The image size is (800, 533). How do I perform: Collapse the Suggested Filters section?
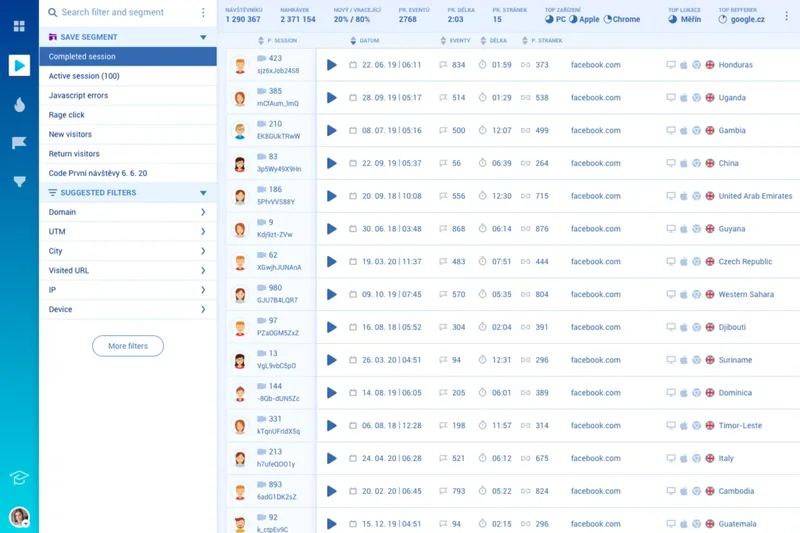click(x=203, y=193)
